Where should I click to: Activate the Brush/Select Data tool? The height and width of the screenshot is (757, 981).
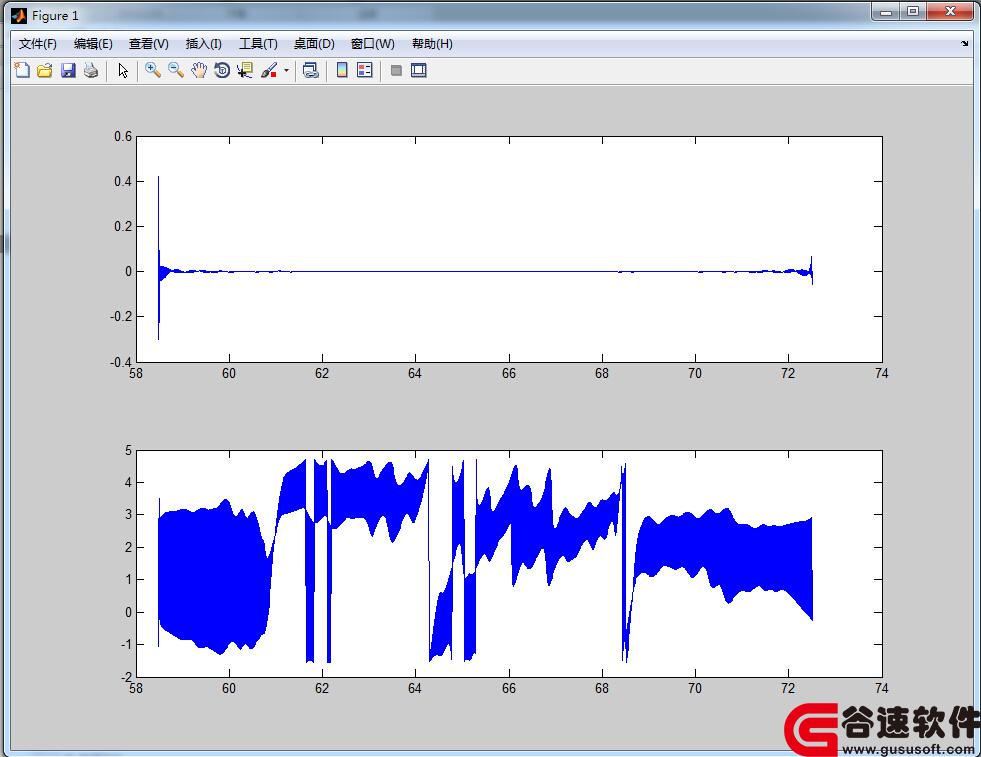click(269, 70)
